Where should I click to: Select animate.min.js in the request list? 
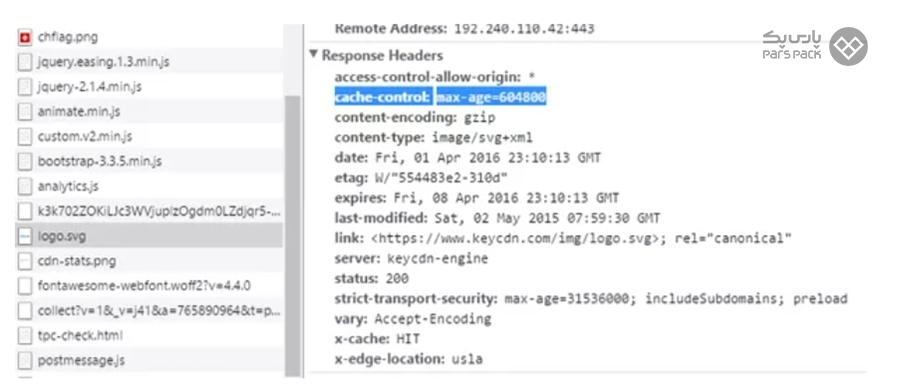[x=79, y=111]
